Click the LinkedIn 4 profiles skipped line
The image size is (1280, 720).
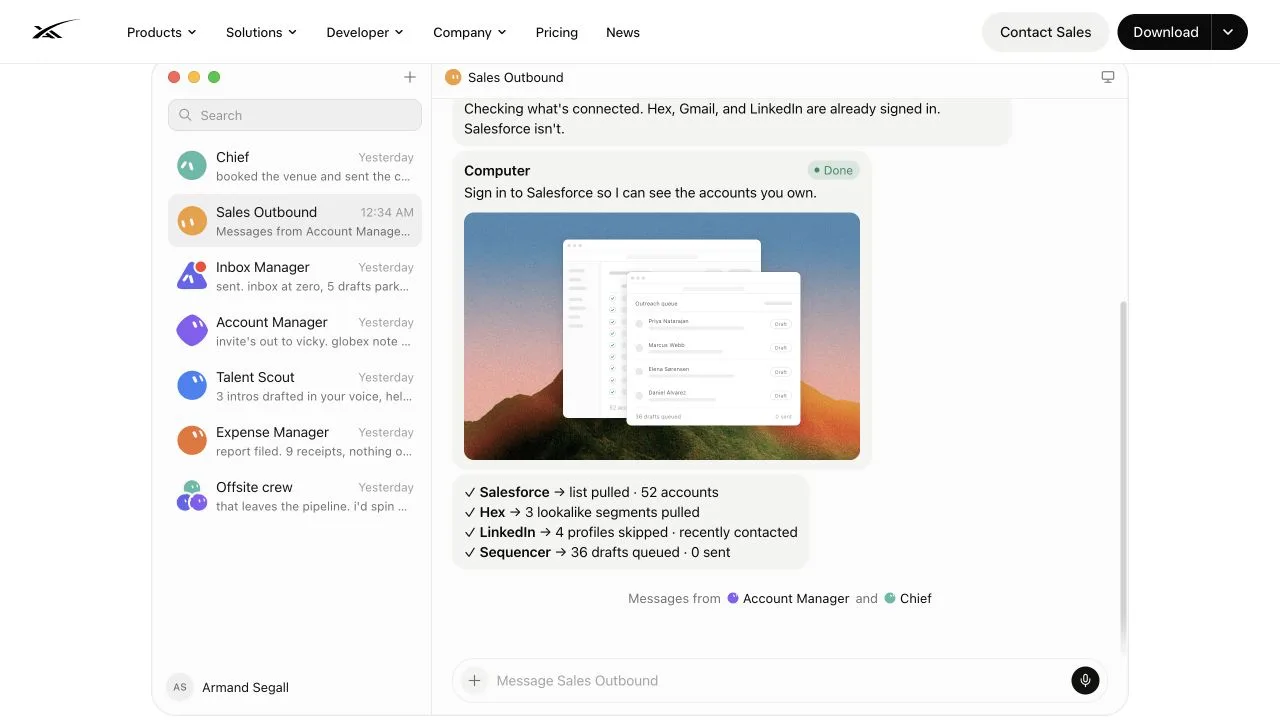pos(631,532)
